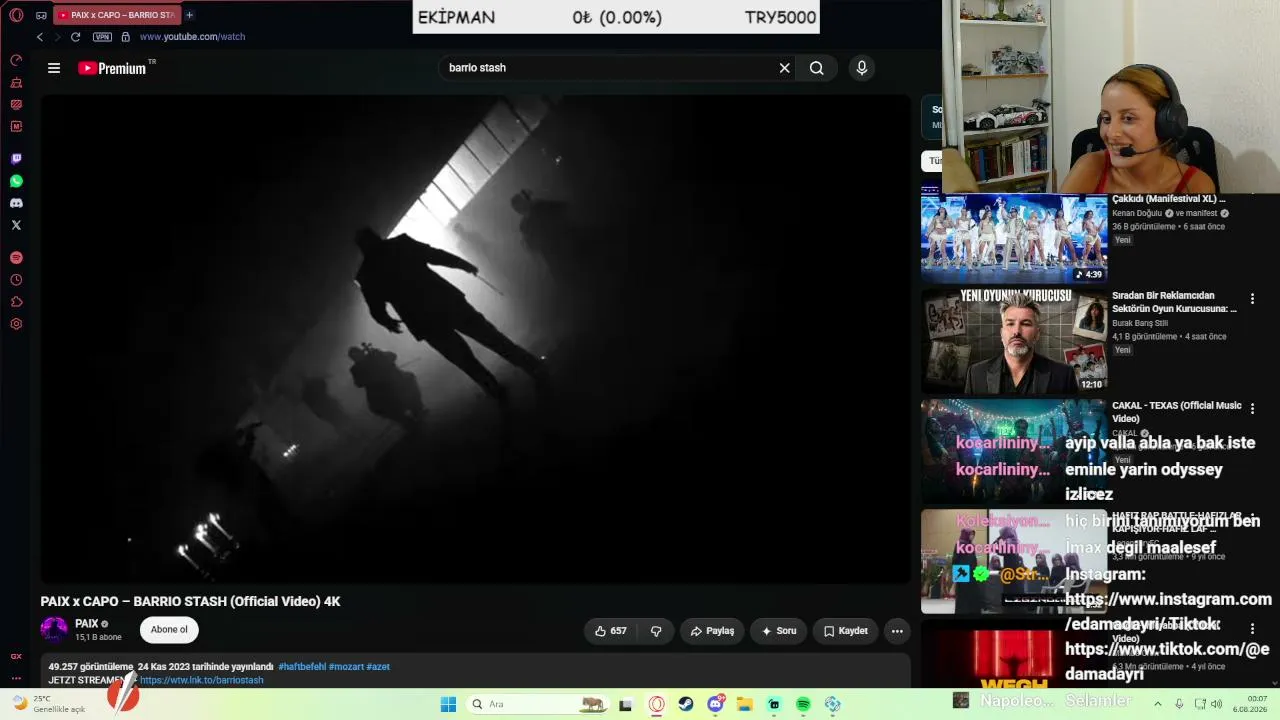Image resolution: width=1280 pixels, height=720 pixels.
Task: Open PAIX channel avatar
Action: pos(54,629)
